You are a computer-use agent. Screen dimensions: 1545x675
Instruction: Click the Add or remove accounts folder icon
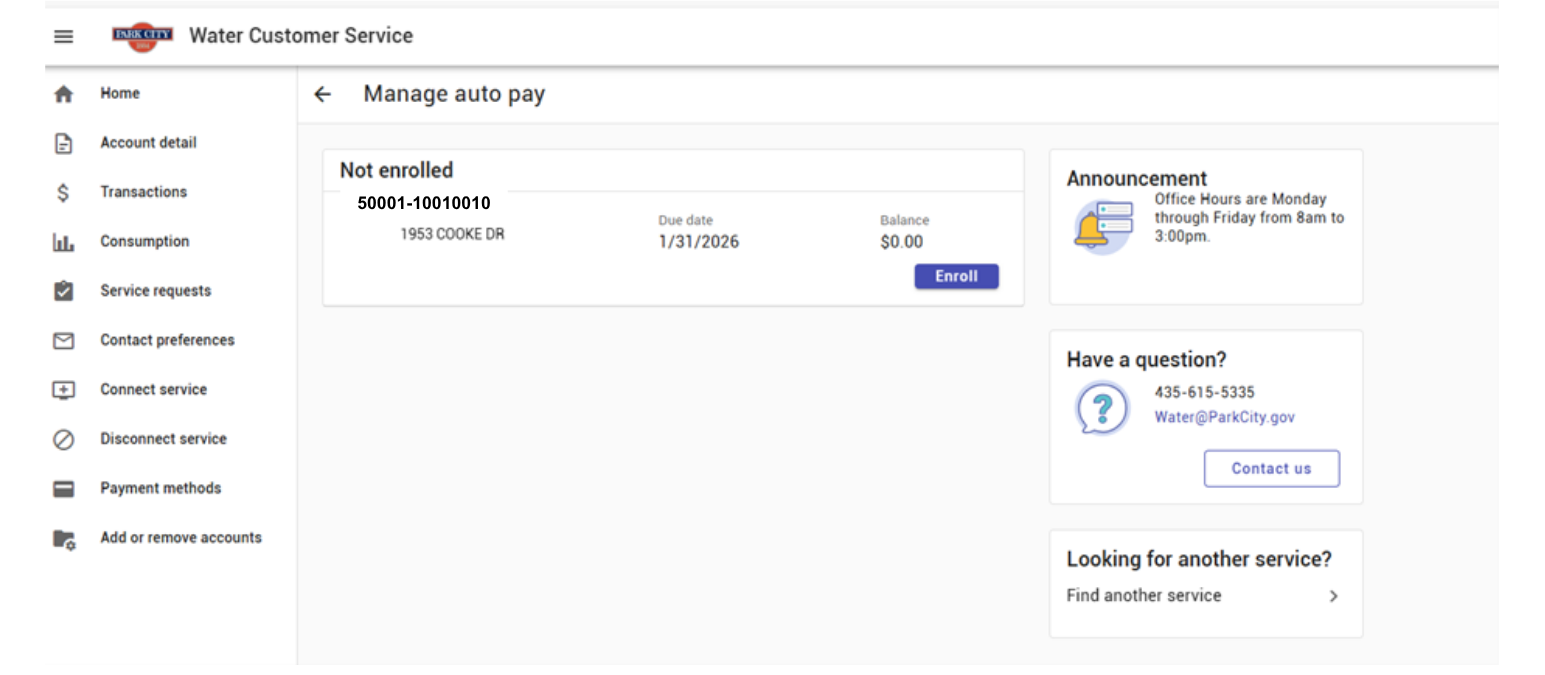64,539
